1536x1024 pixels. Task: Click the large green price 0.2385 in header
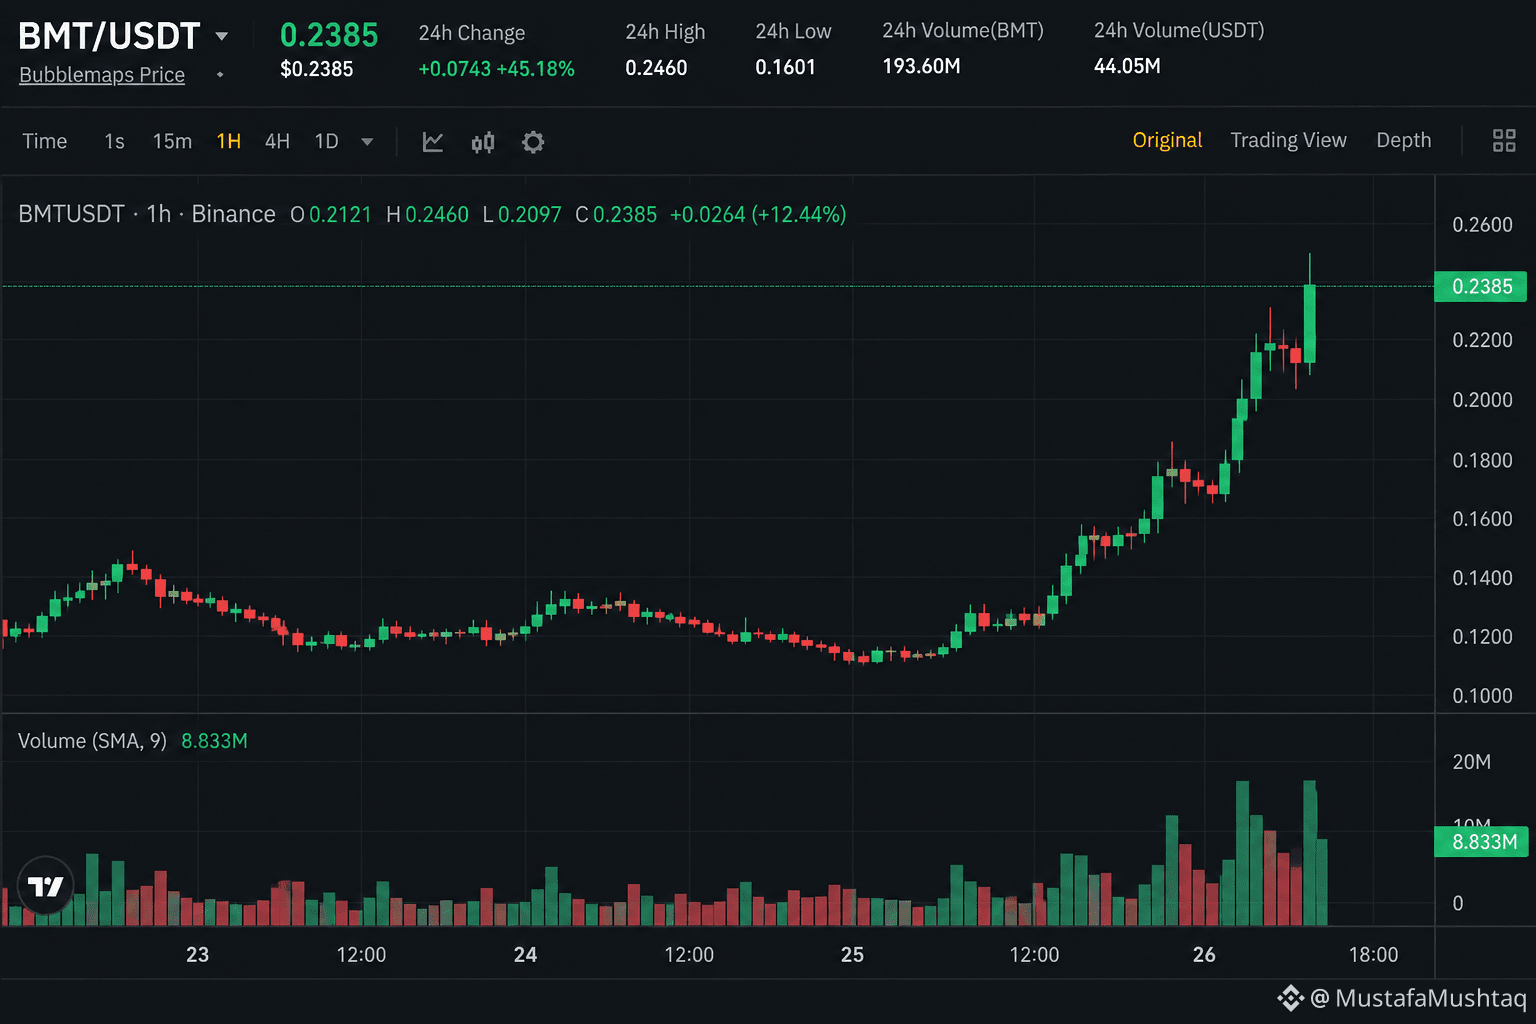(x=329, y=35)
